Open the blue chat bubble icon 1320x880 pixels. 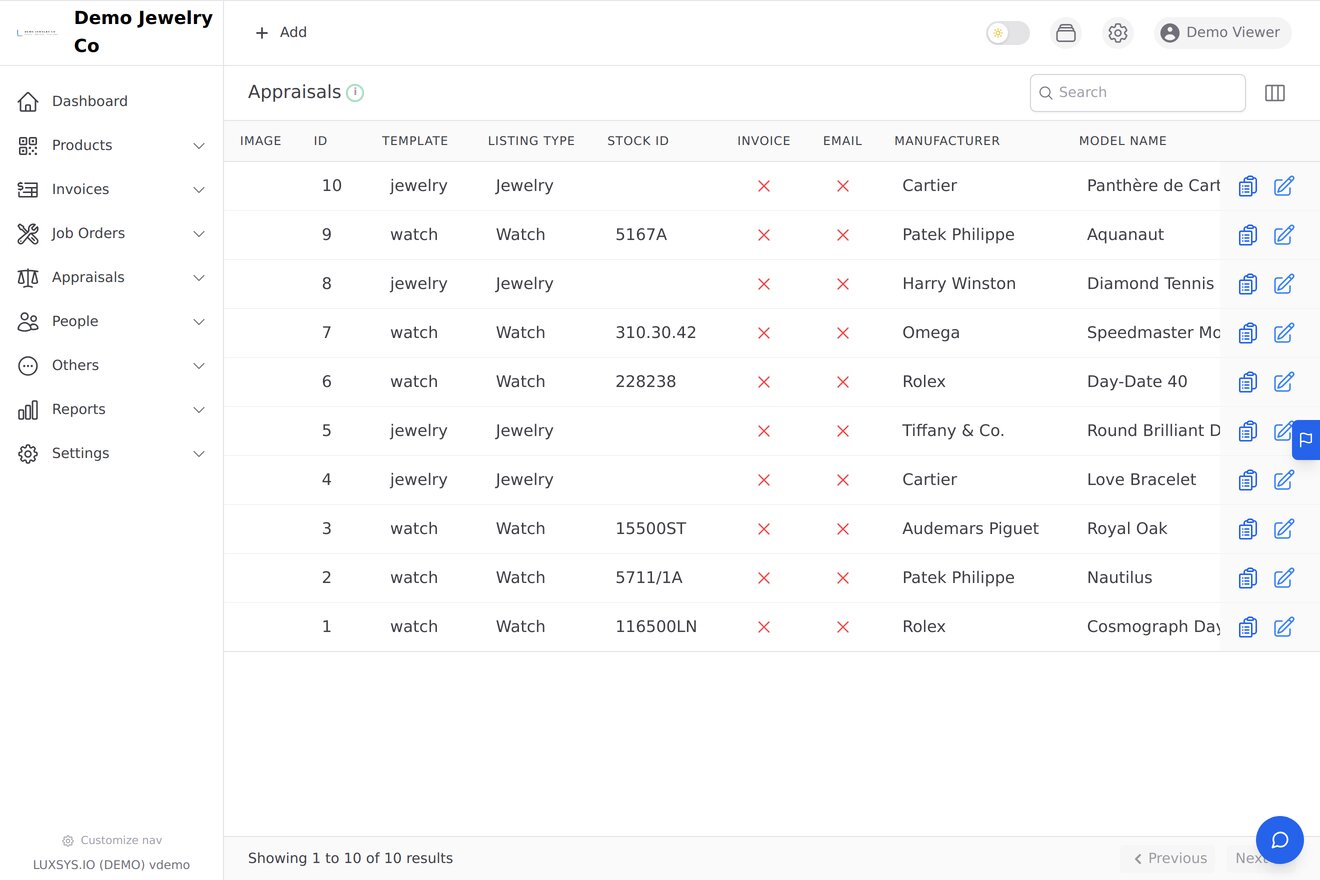pos(1280,840)
